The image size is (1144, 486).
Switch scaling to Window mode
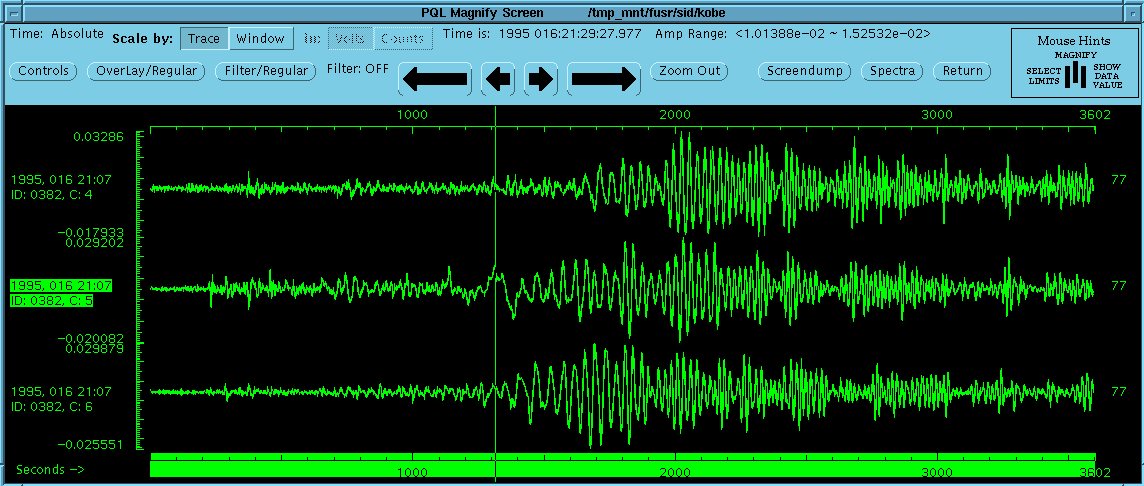(x=261, y=39)
